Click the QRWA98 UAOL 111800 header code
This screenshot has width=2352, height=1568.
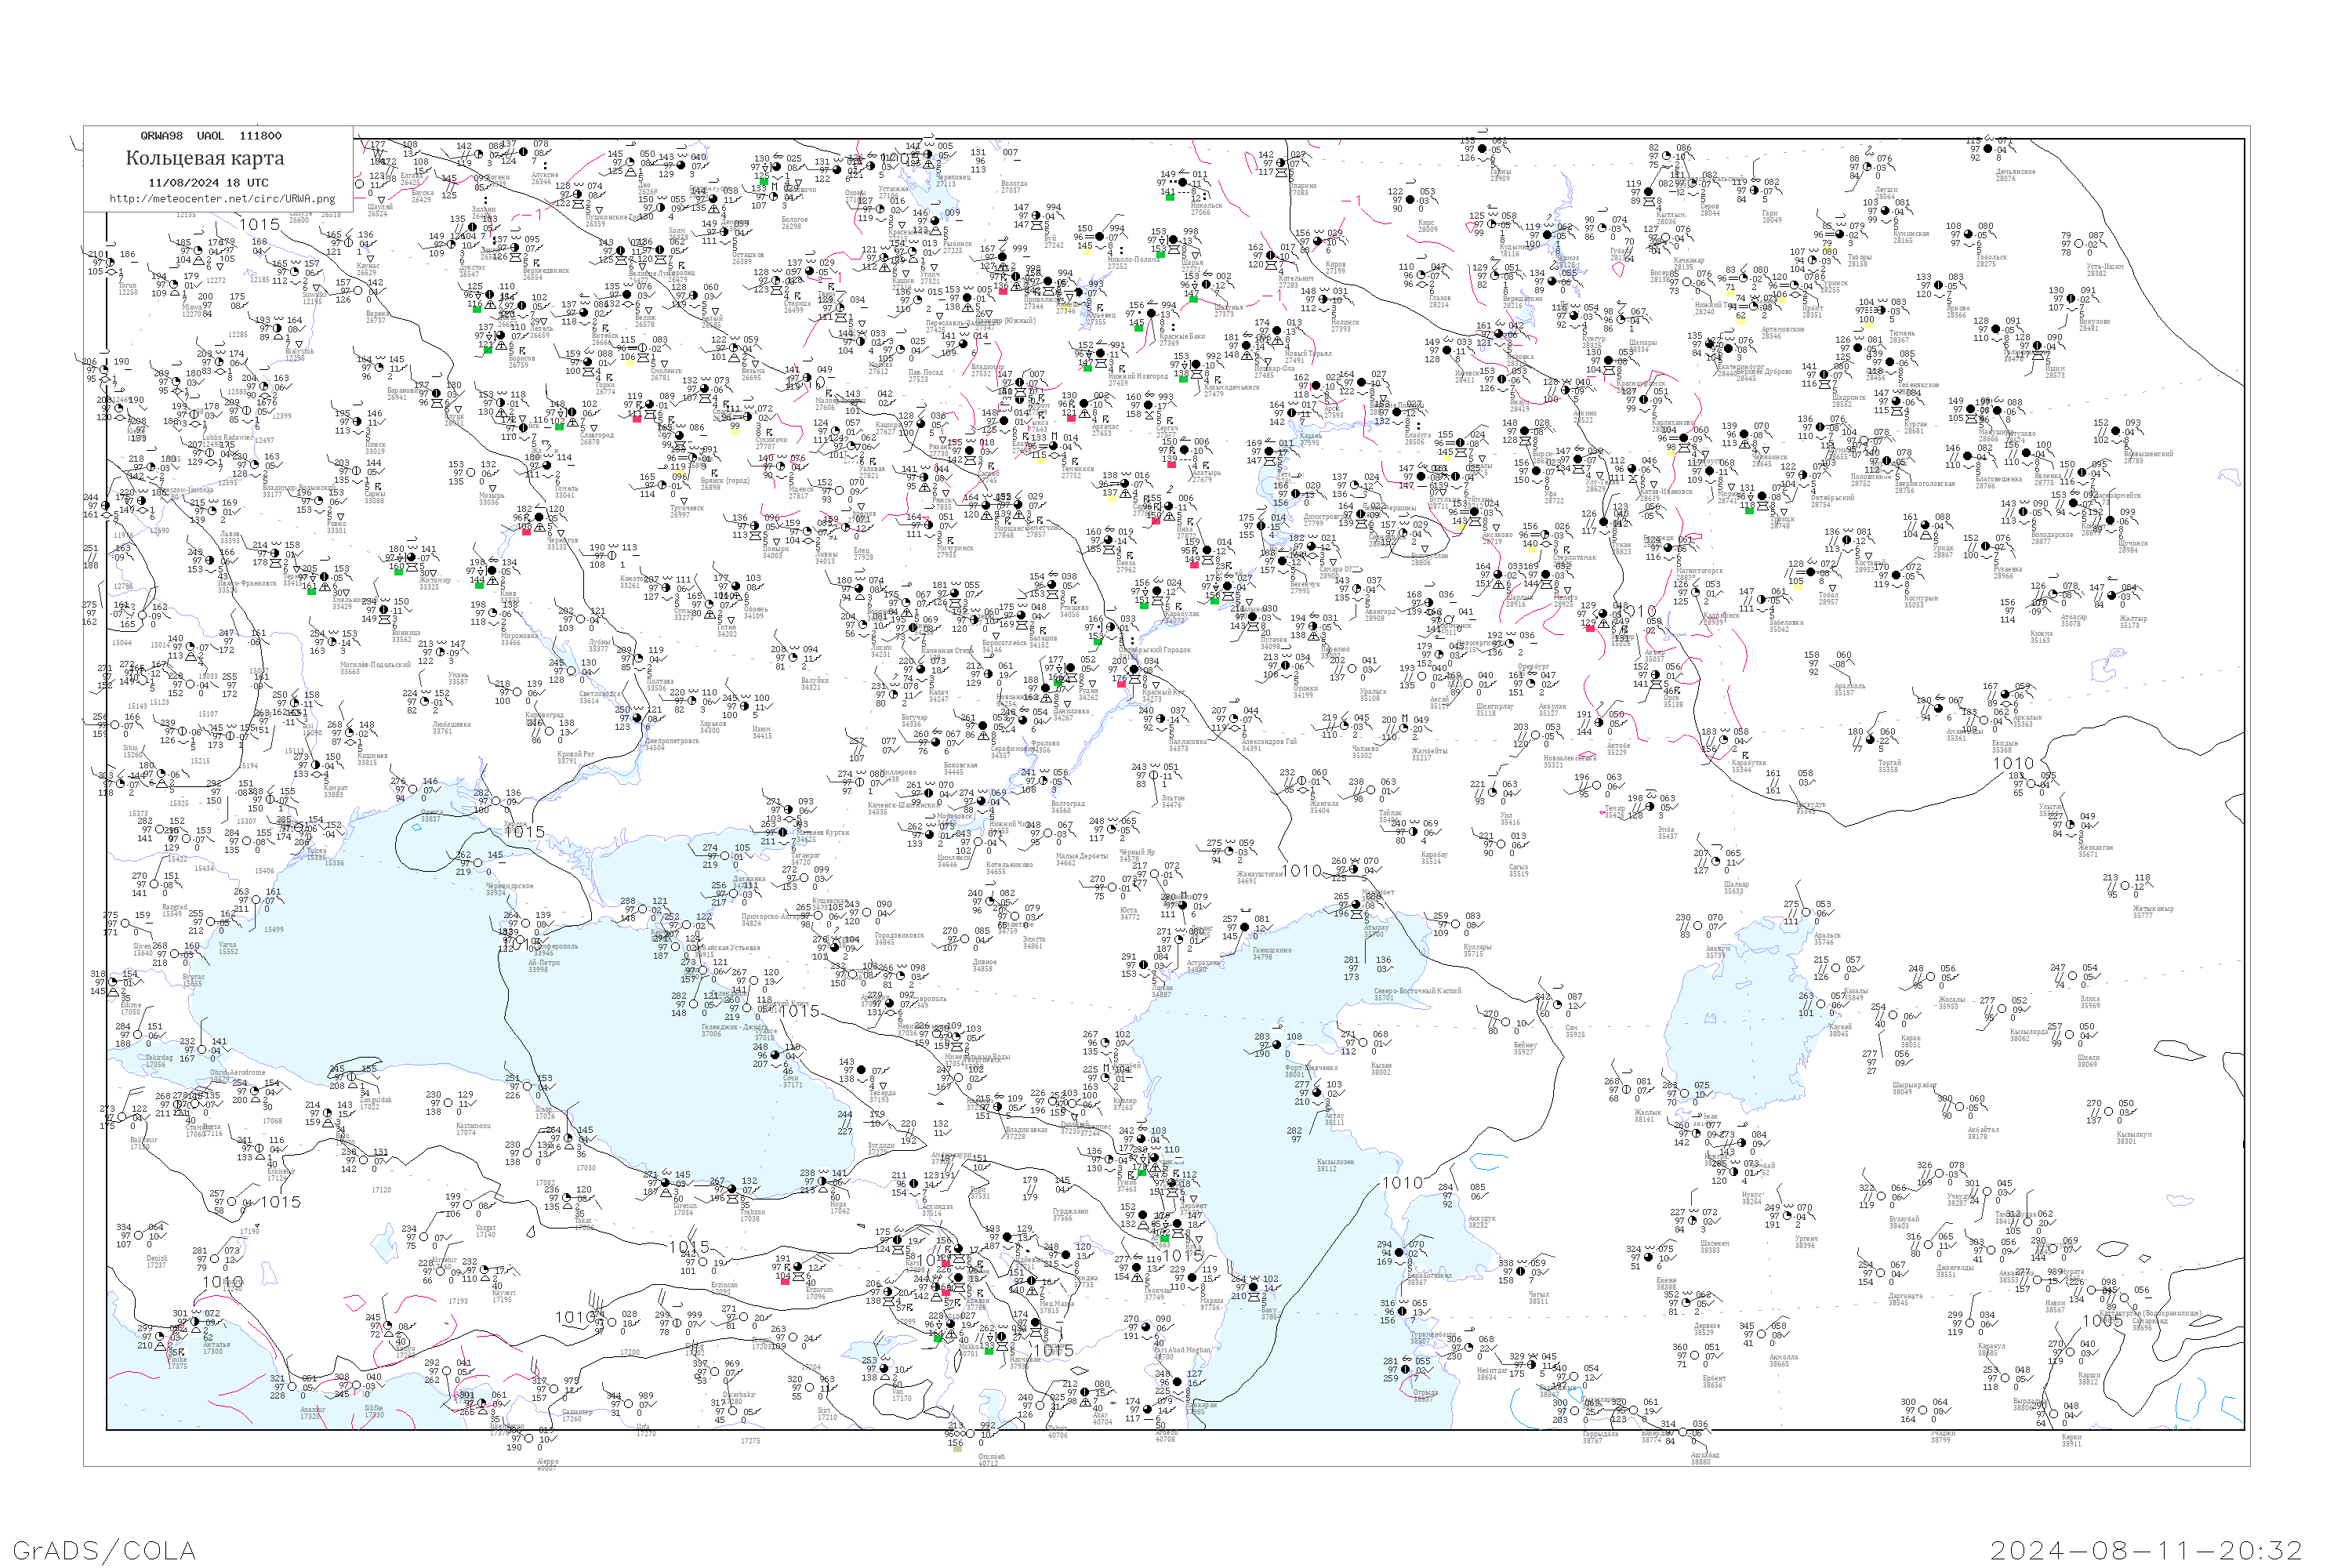[x=211, y=136]
